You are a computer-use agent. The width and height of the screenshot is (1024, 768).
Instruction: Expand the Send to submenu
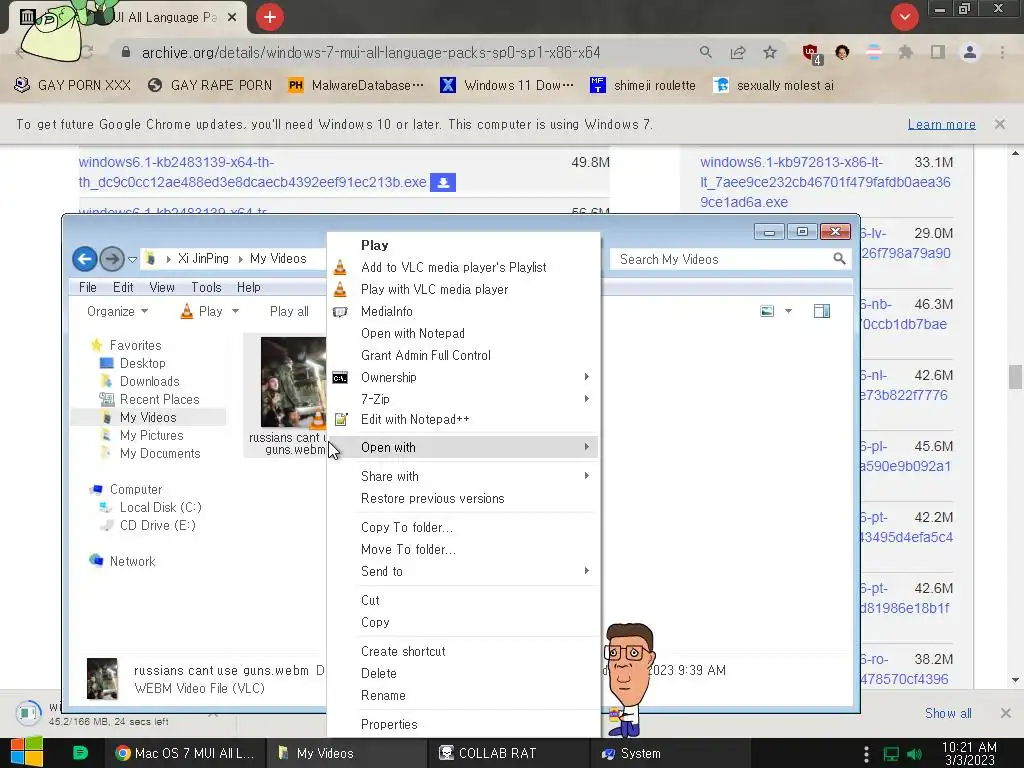pyautogui.click(x=463, y=571)
